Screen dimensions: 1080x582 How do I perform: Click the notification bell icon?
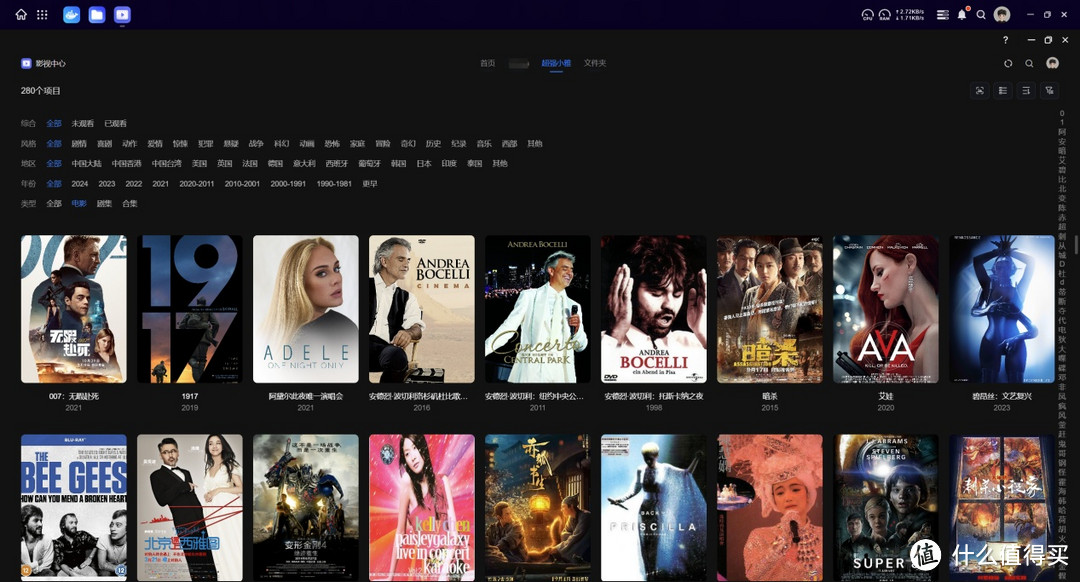962,15
